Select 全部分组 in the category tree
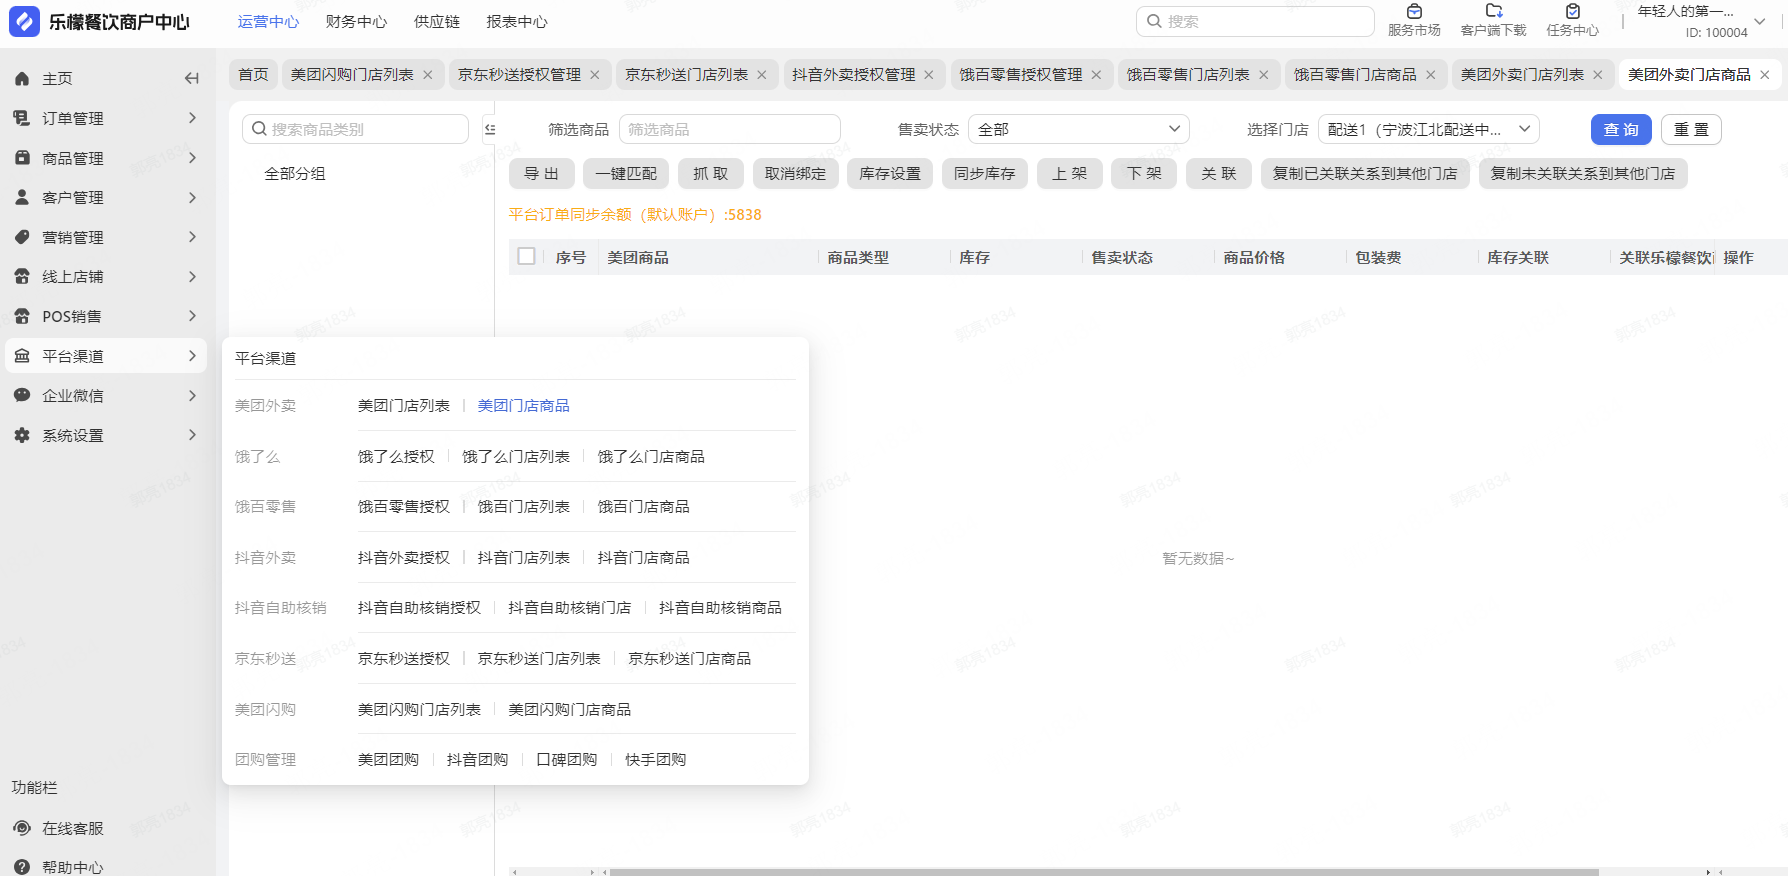 pyautogui.click(x=295, y=173)
